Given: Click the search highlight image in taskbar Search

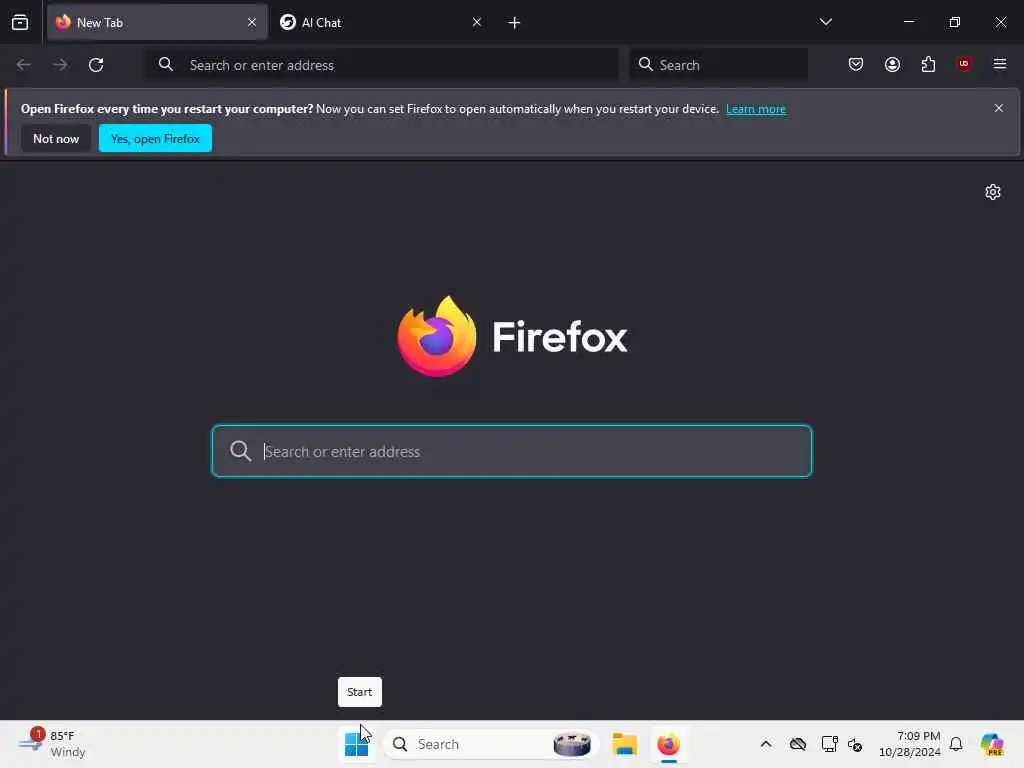Looking at the screenshot, I should point(571,744).
